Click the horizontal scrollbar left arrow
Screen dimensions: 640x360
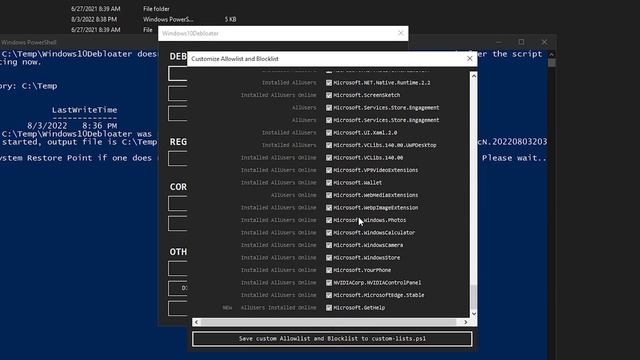point(196,322)
